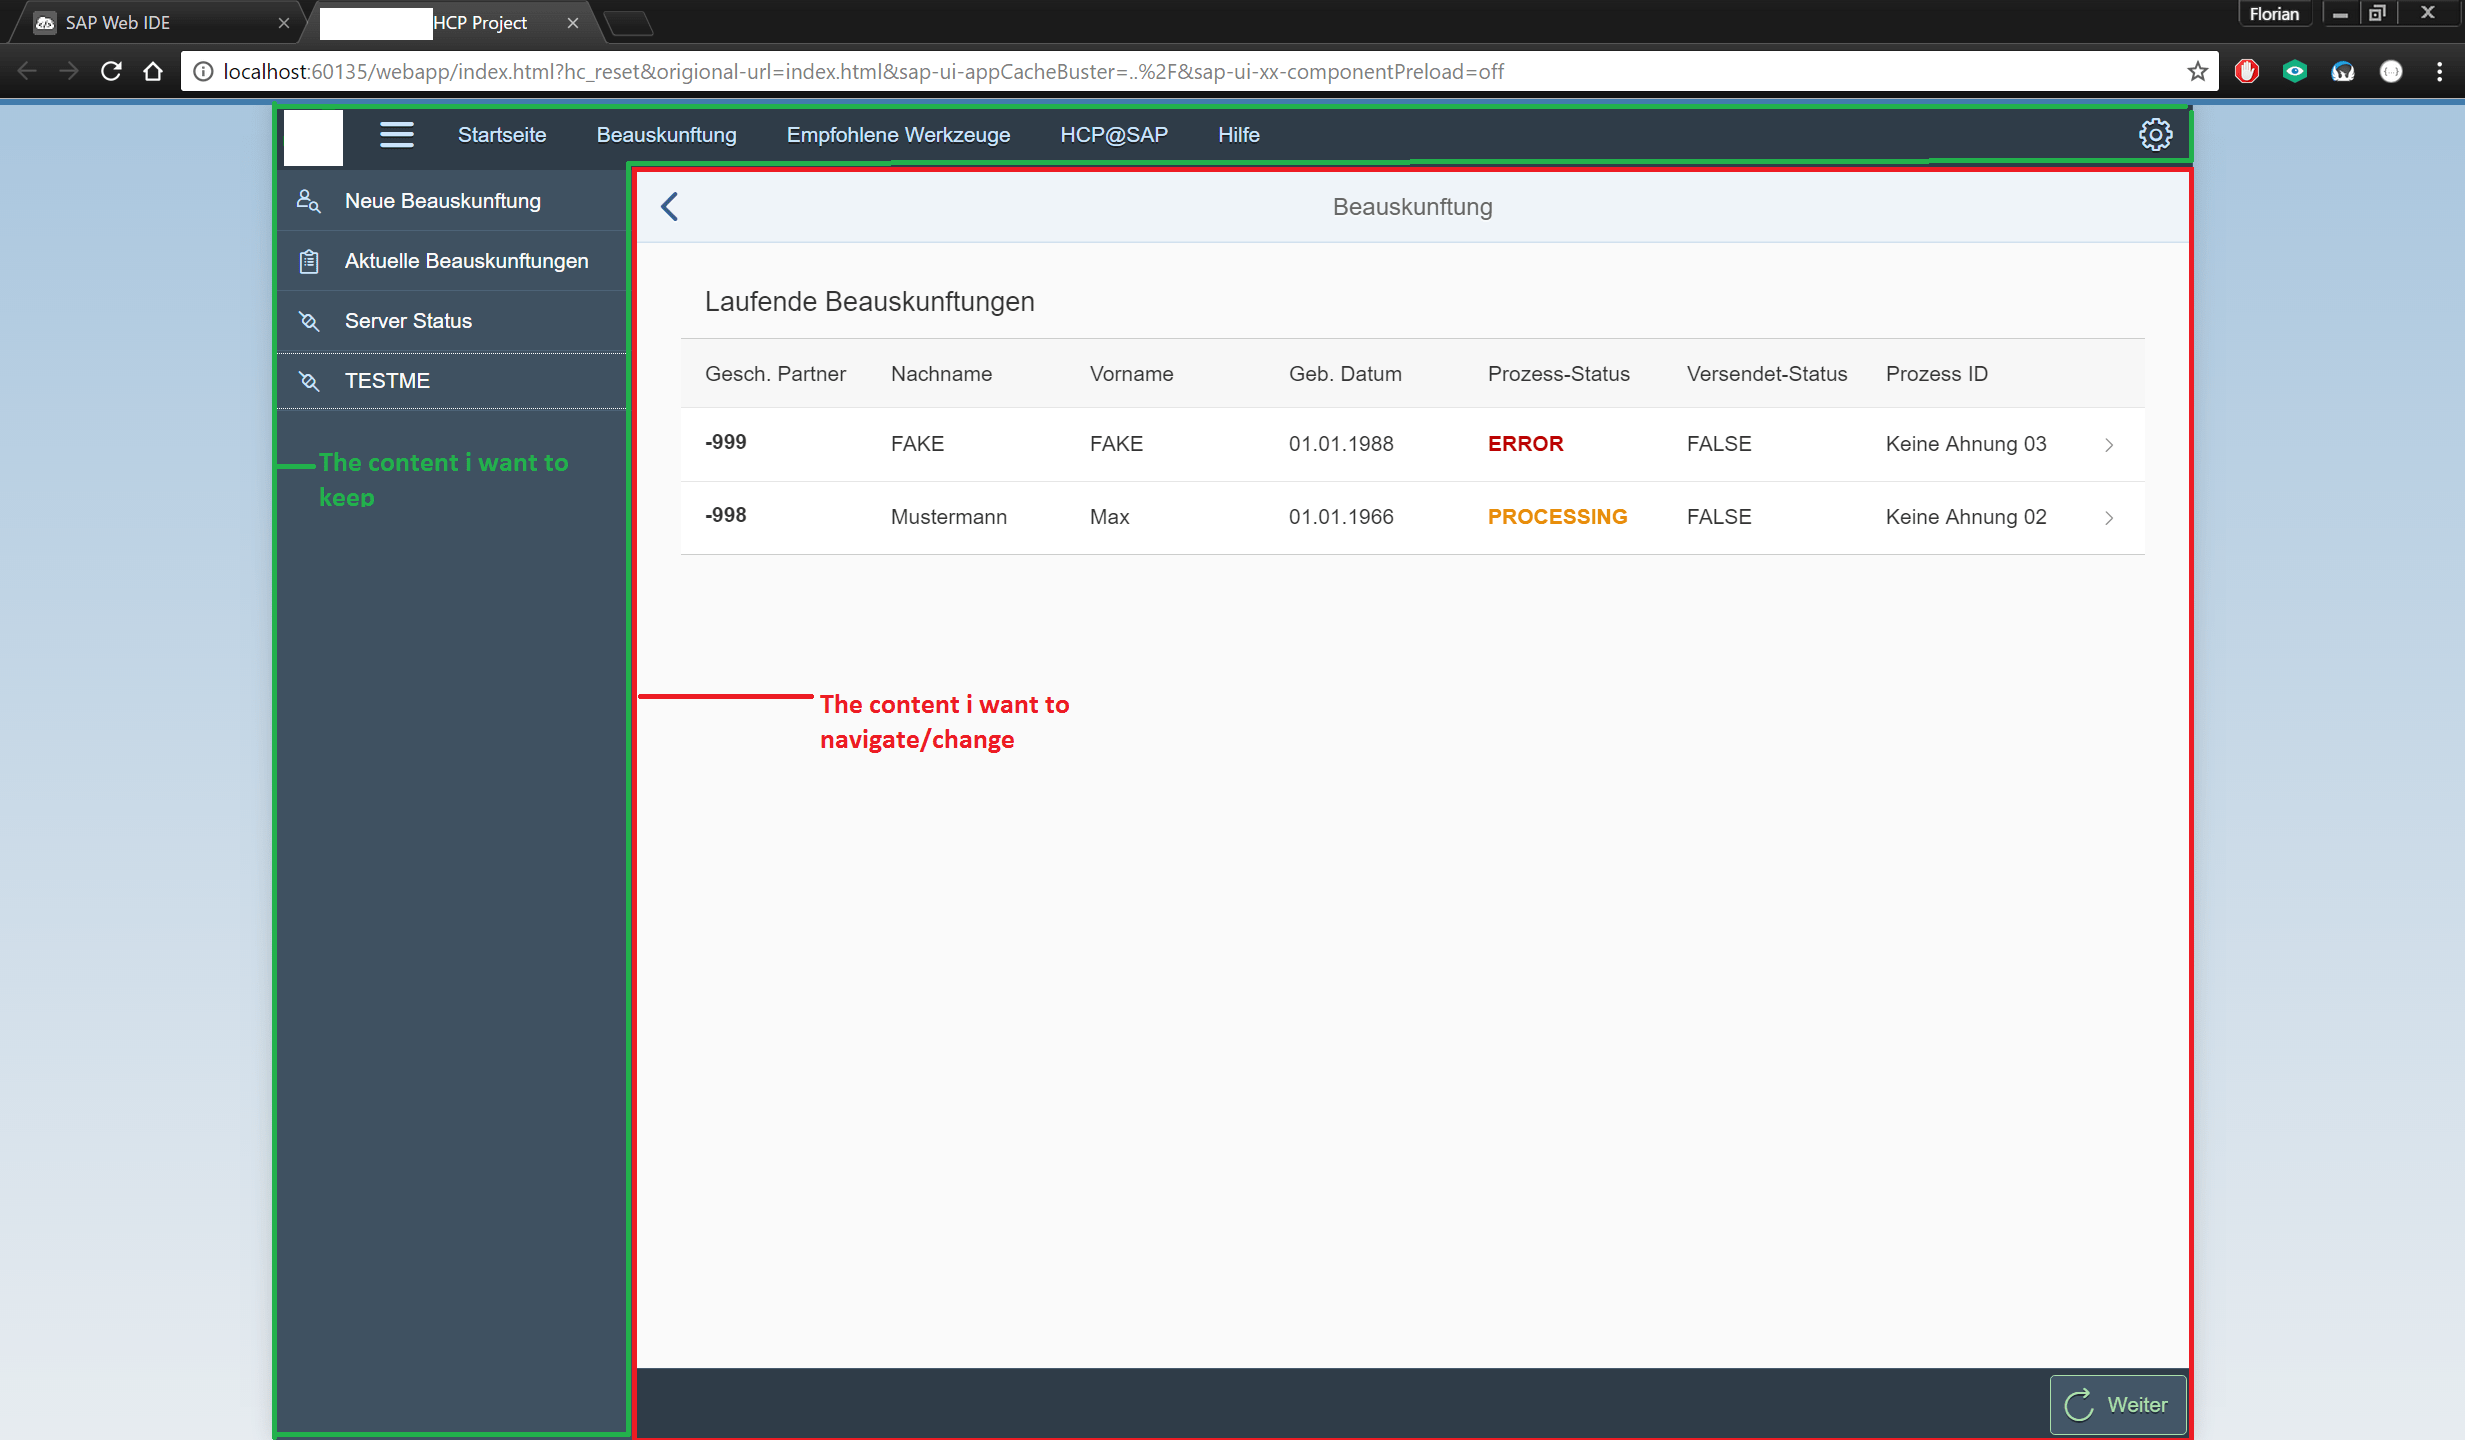Expand details of the Mustermann processing row
Image resolution: width=2465 pixels, height=1440 pixels.
click(2109, 517)
